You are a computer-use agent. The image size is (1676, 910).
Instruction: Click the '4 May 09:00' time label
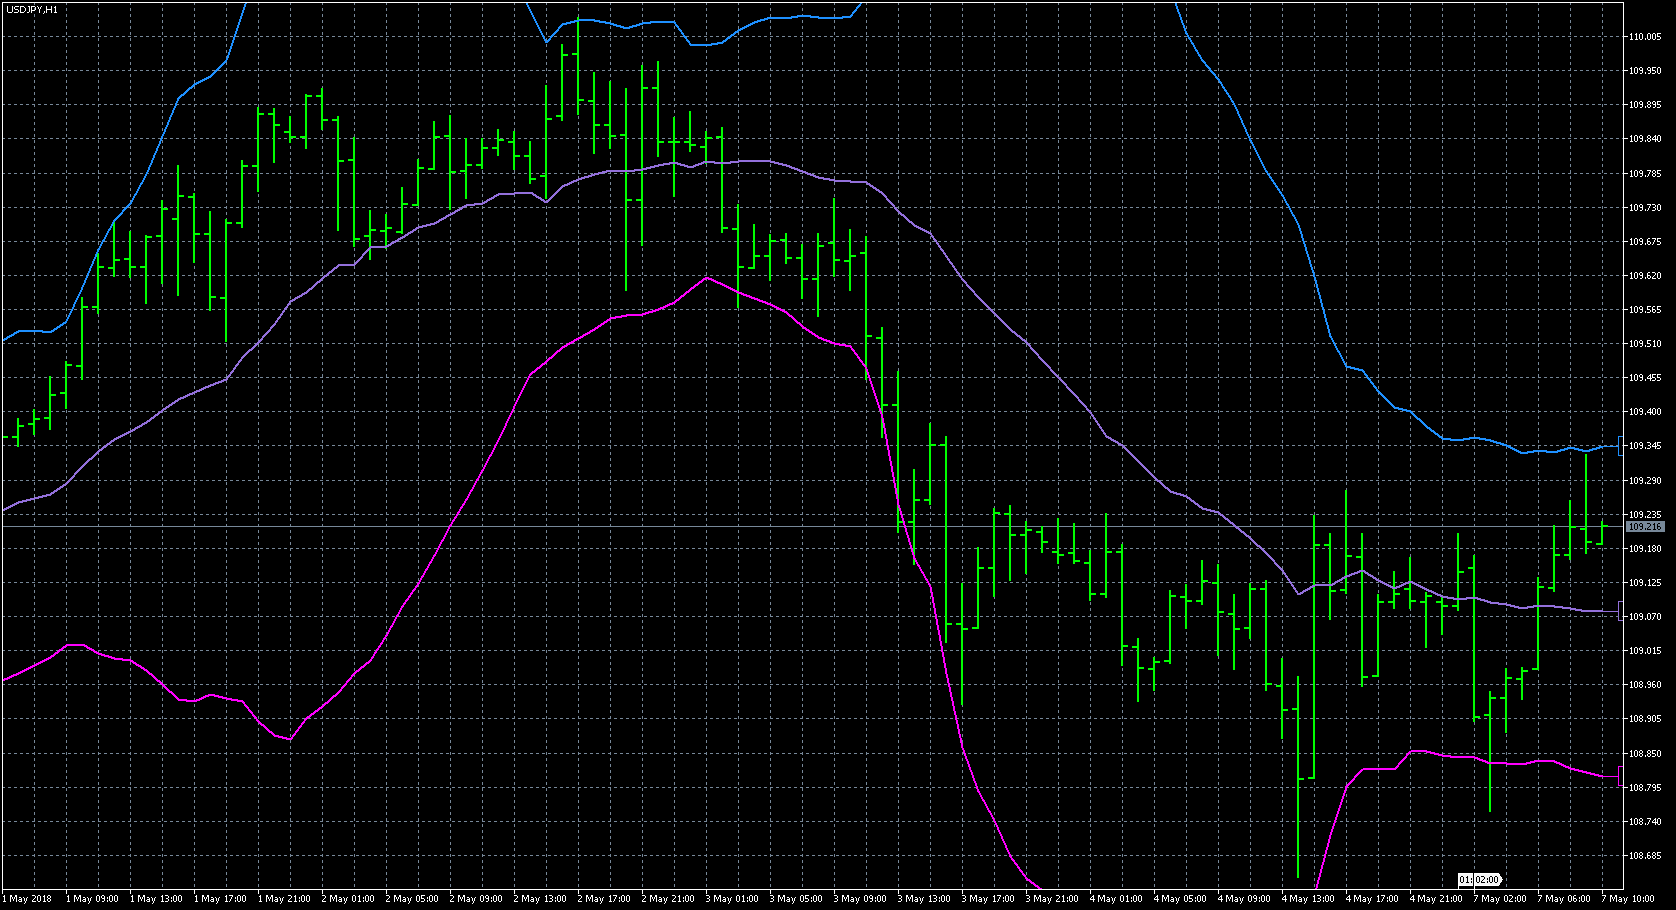click(1244, 899)
